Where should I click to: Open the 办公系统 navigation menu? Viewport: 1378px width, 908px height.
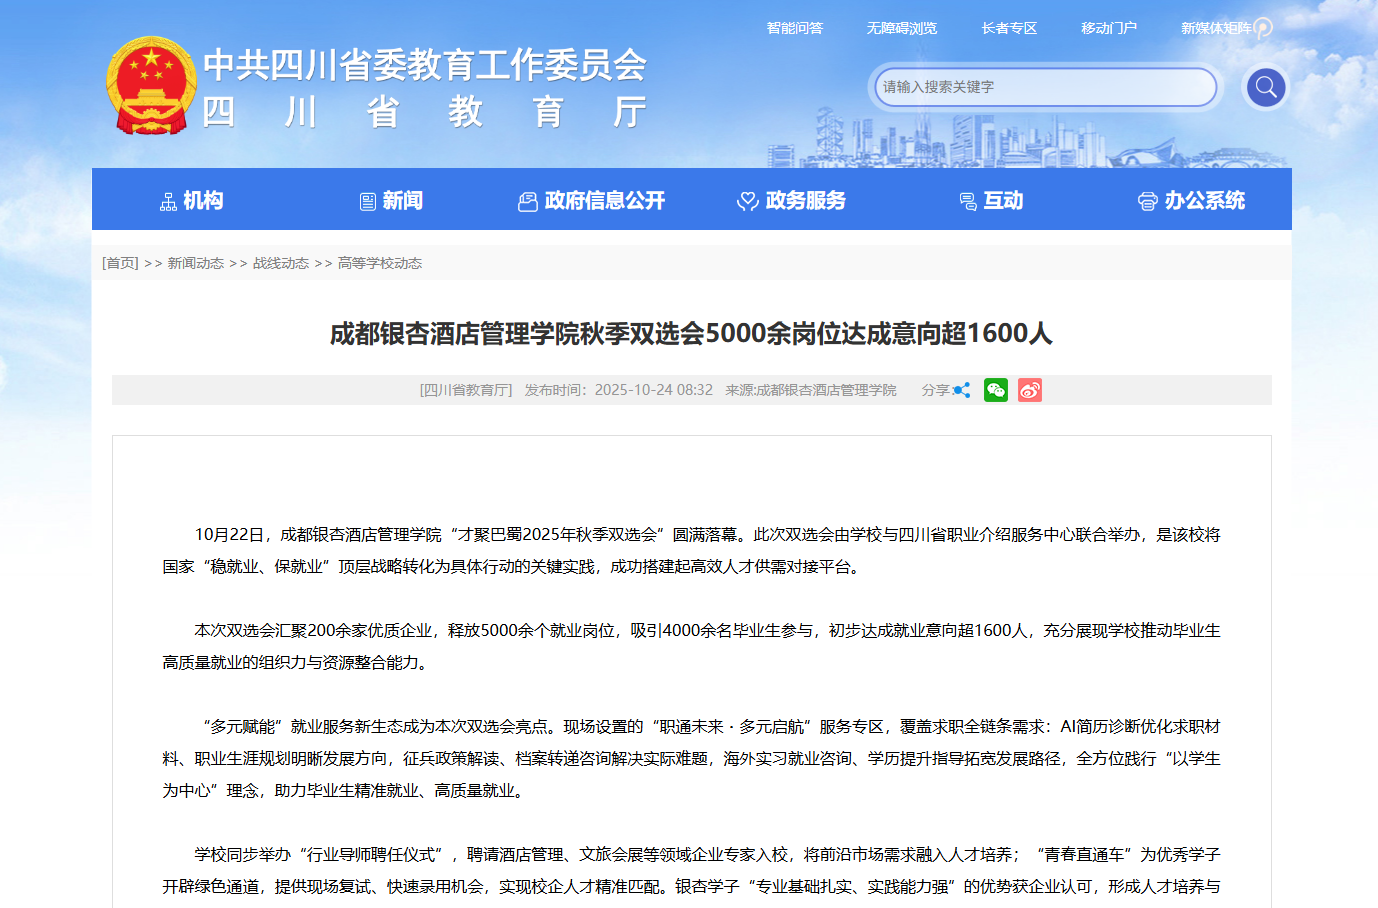click(1191, 200)
